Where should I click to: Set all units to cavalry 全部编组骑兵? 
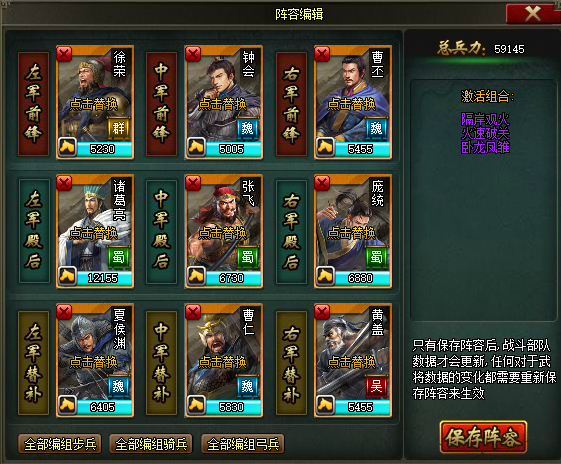point(151,444)
